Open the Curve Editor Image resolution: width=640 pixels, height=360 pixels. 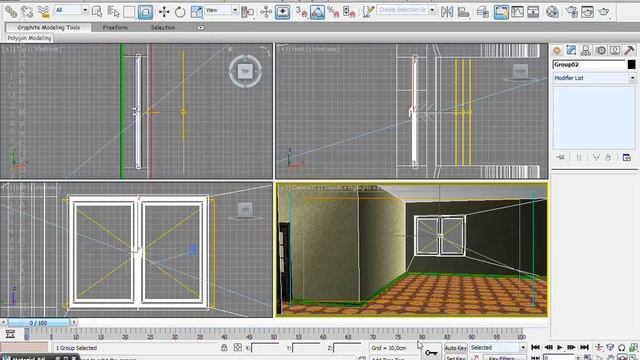[x=517, y=11]
